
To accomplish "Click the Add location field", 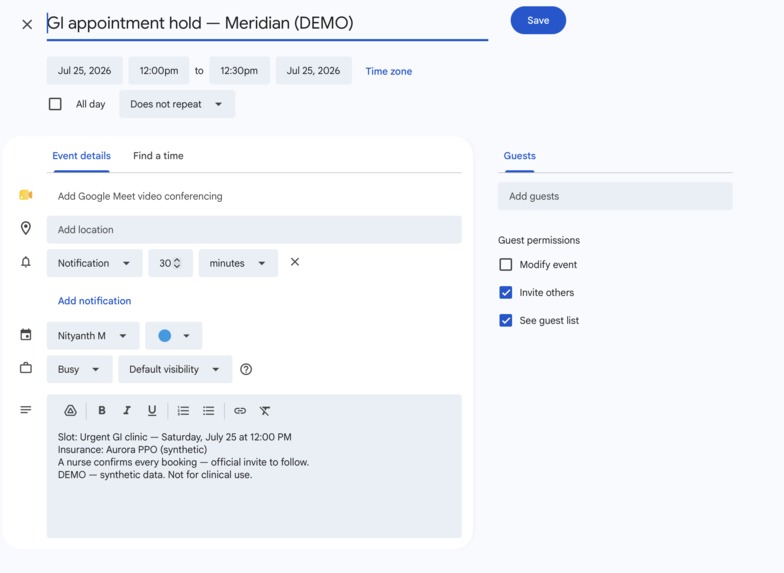I will point(254,230).
